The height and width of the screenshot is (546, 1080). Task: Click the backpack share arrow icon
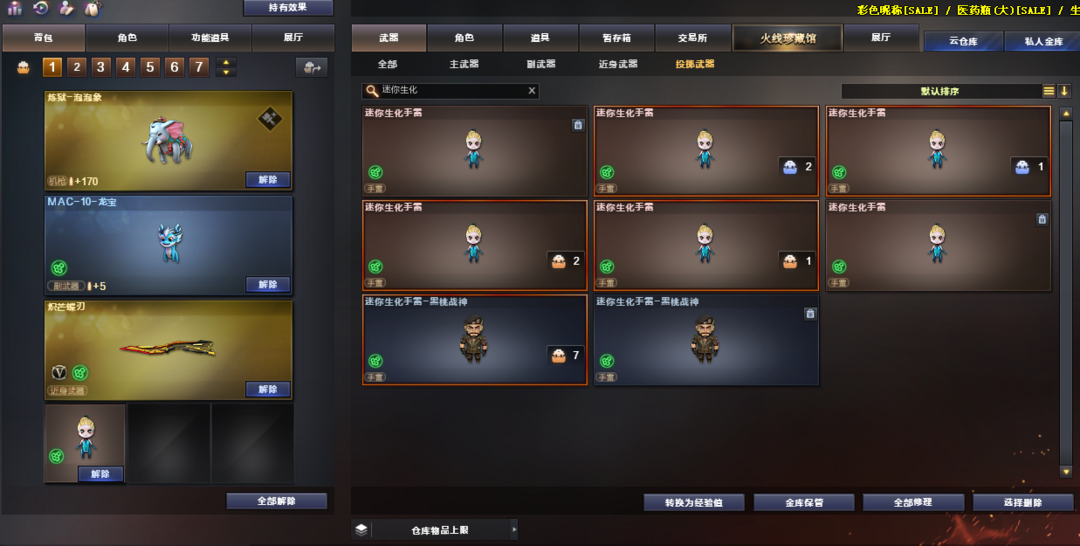[312, 67]
